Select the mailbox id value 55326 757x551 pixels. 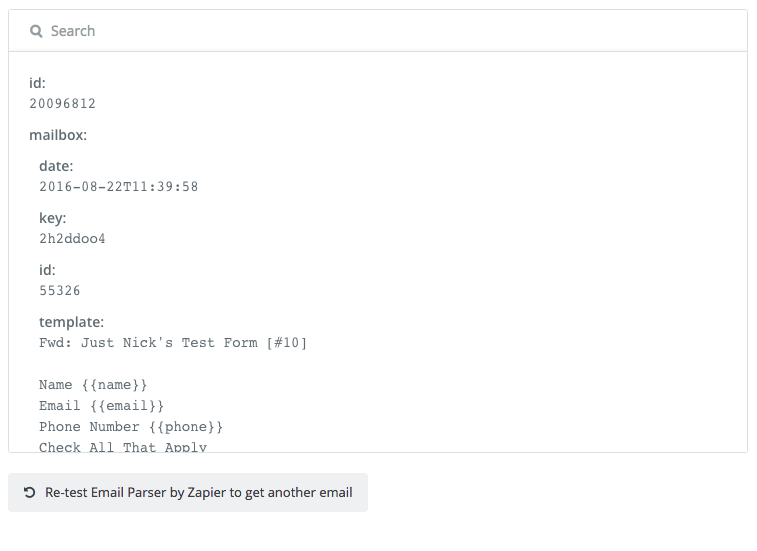59,291
